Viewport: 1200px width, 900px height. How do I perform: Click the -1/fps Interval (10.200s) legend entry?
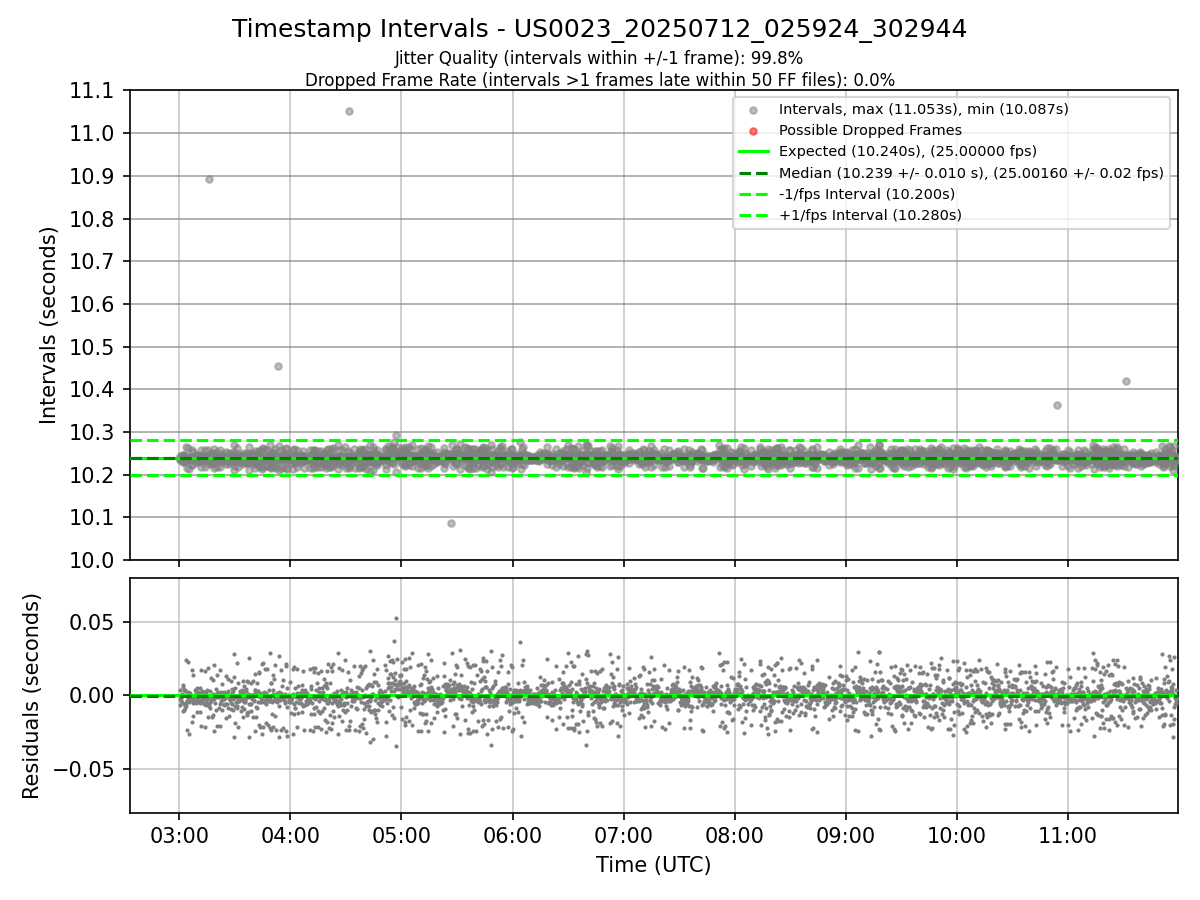click(x=866, y=194)
